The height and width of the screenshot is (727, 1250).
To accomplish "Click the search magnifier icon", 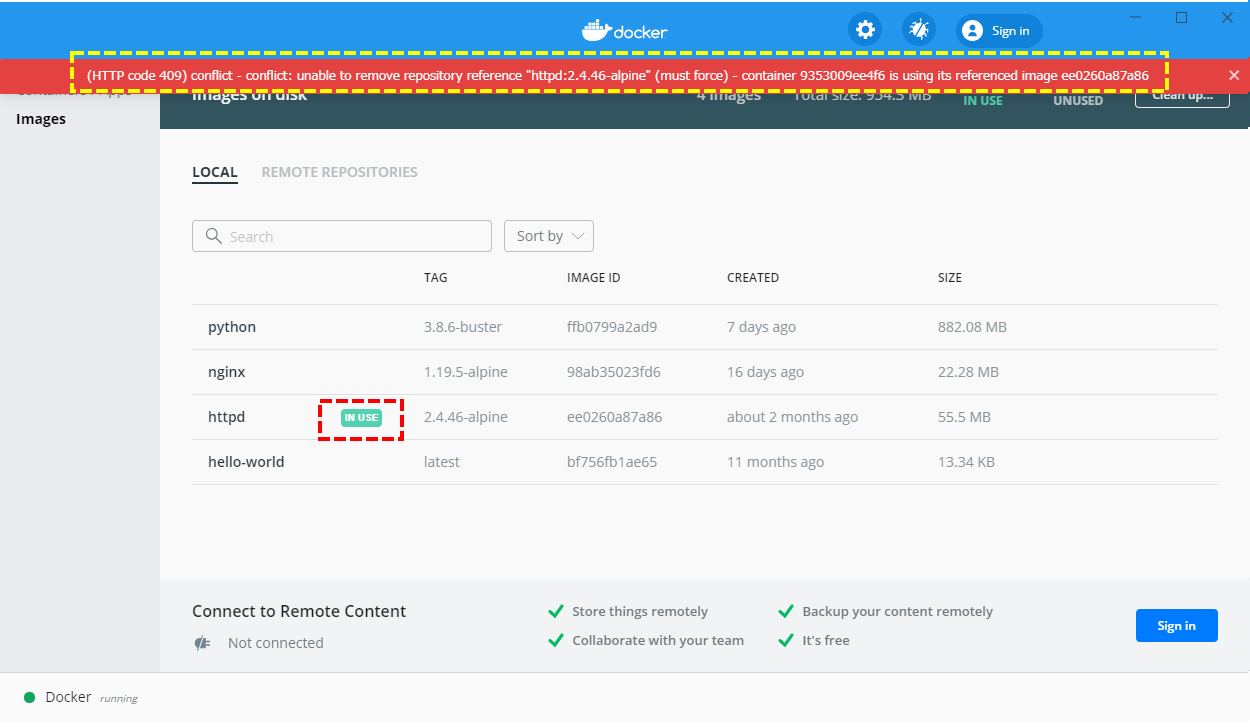I will click(213, 236).
